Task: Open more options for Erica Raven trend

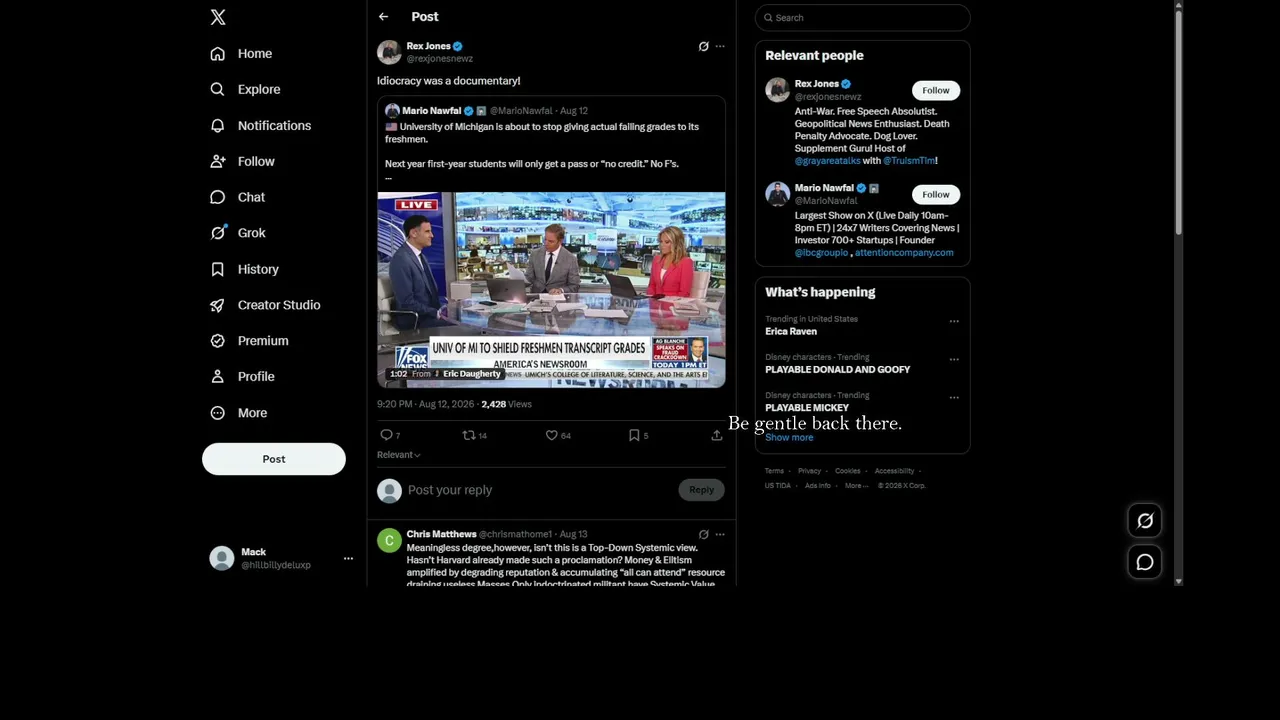Action: coord(954,322)
